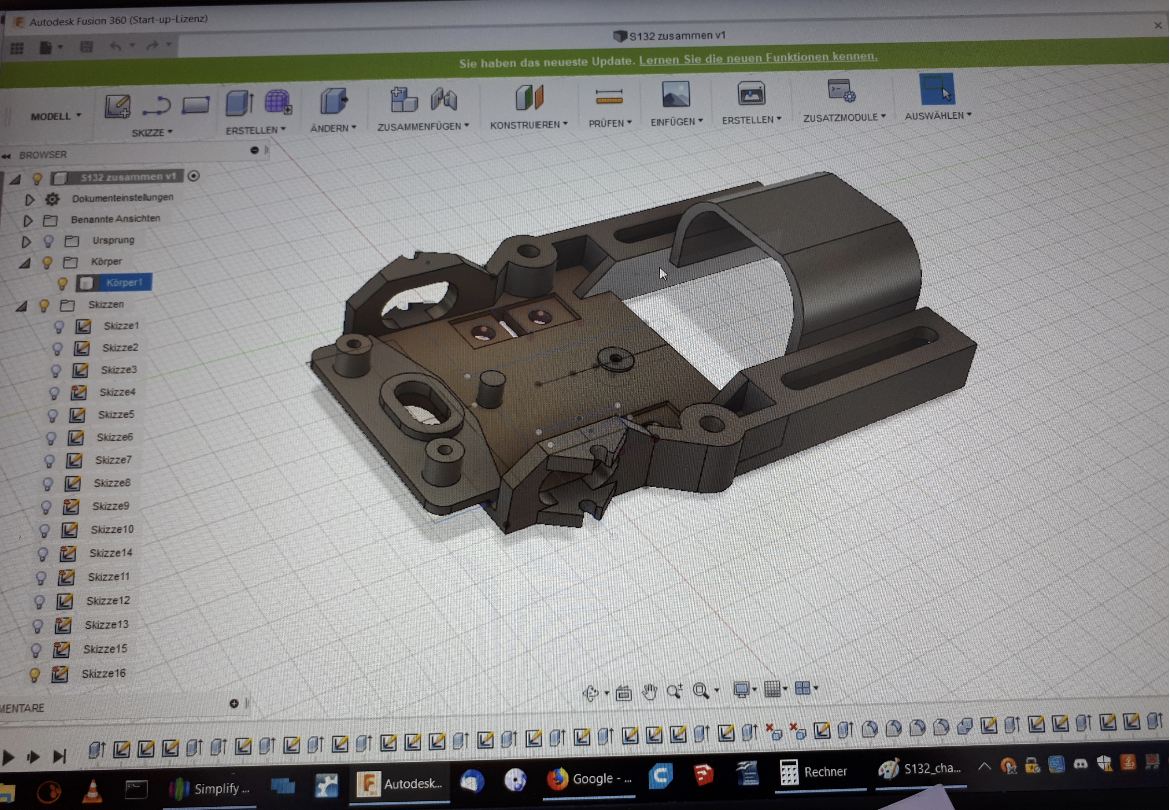Open the MODELL workspace dropdown
1170x810 pixels.
click(x=55, y=116)
